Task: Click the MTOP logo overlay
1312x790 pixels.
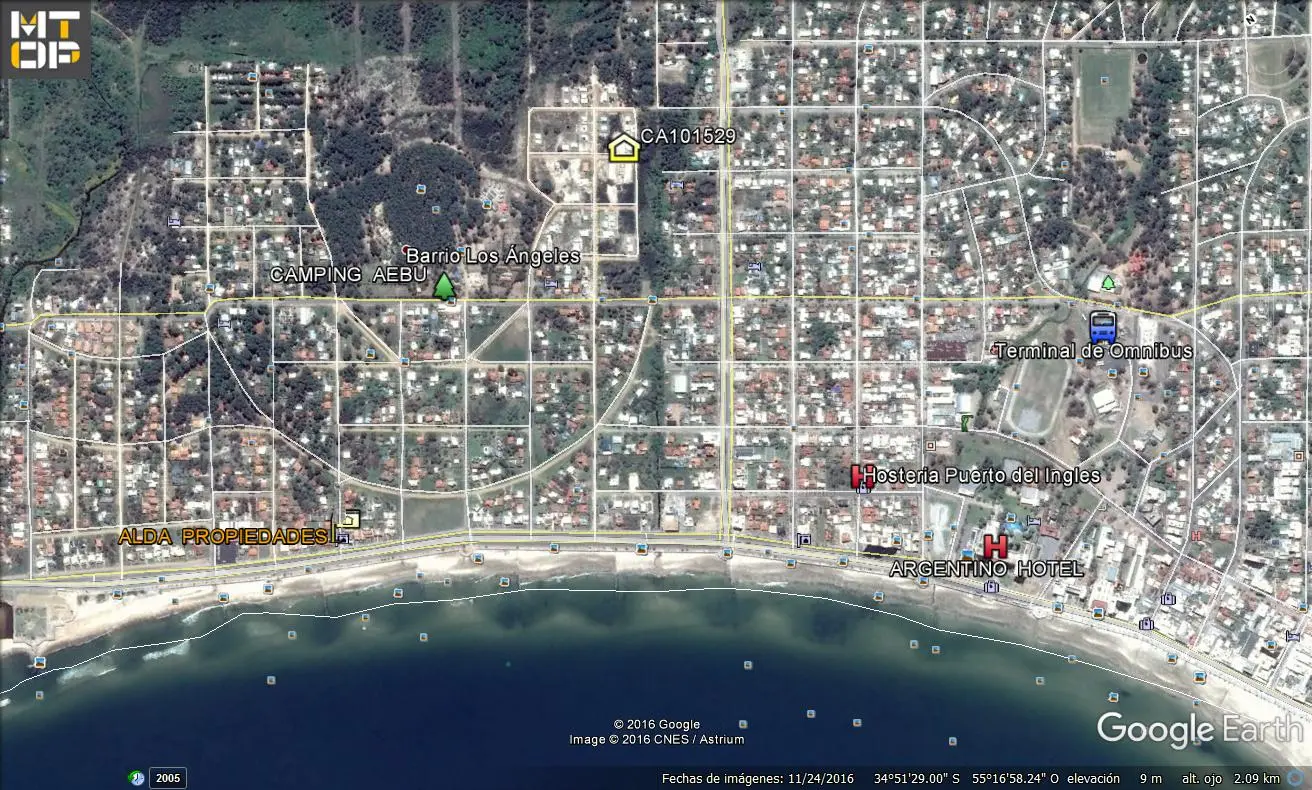Action: click(45, 40)
